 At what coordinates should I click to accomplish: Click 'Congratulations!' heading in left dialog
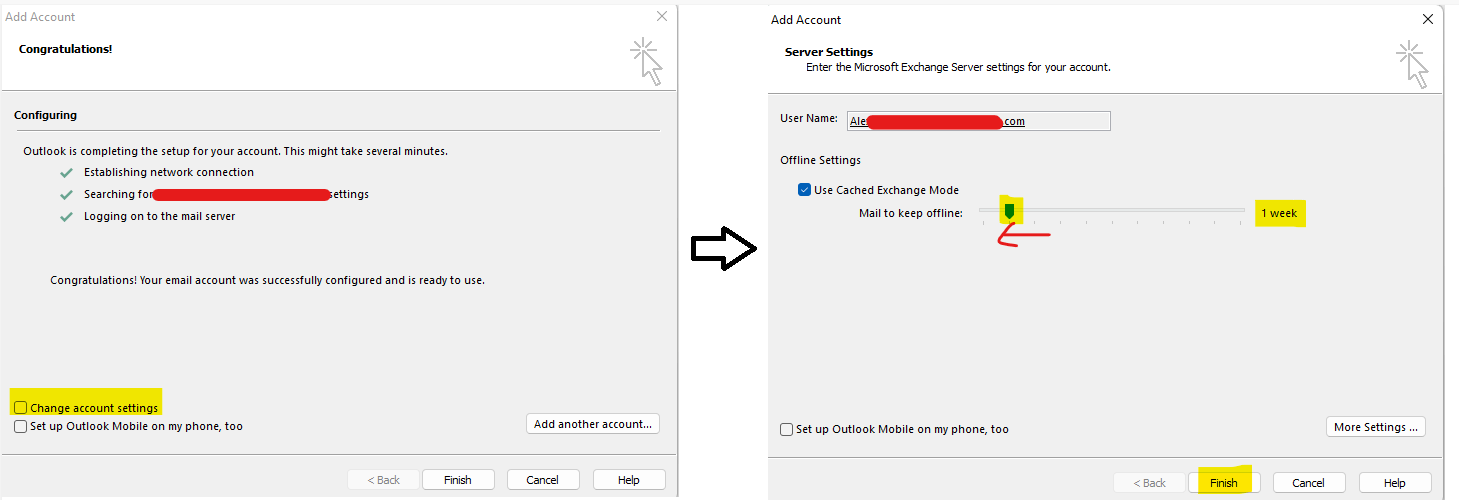(65, 49)
